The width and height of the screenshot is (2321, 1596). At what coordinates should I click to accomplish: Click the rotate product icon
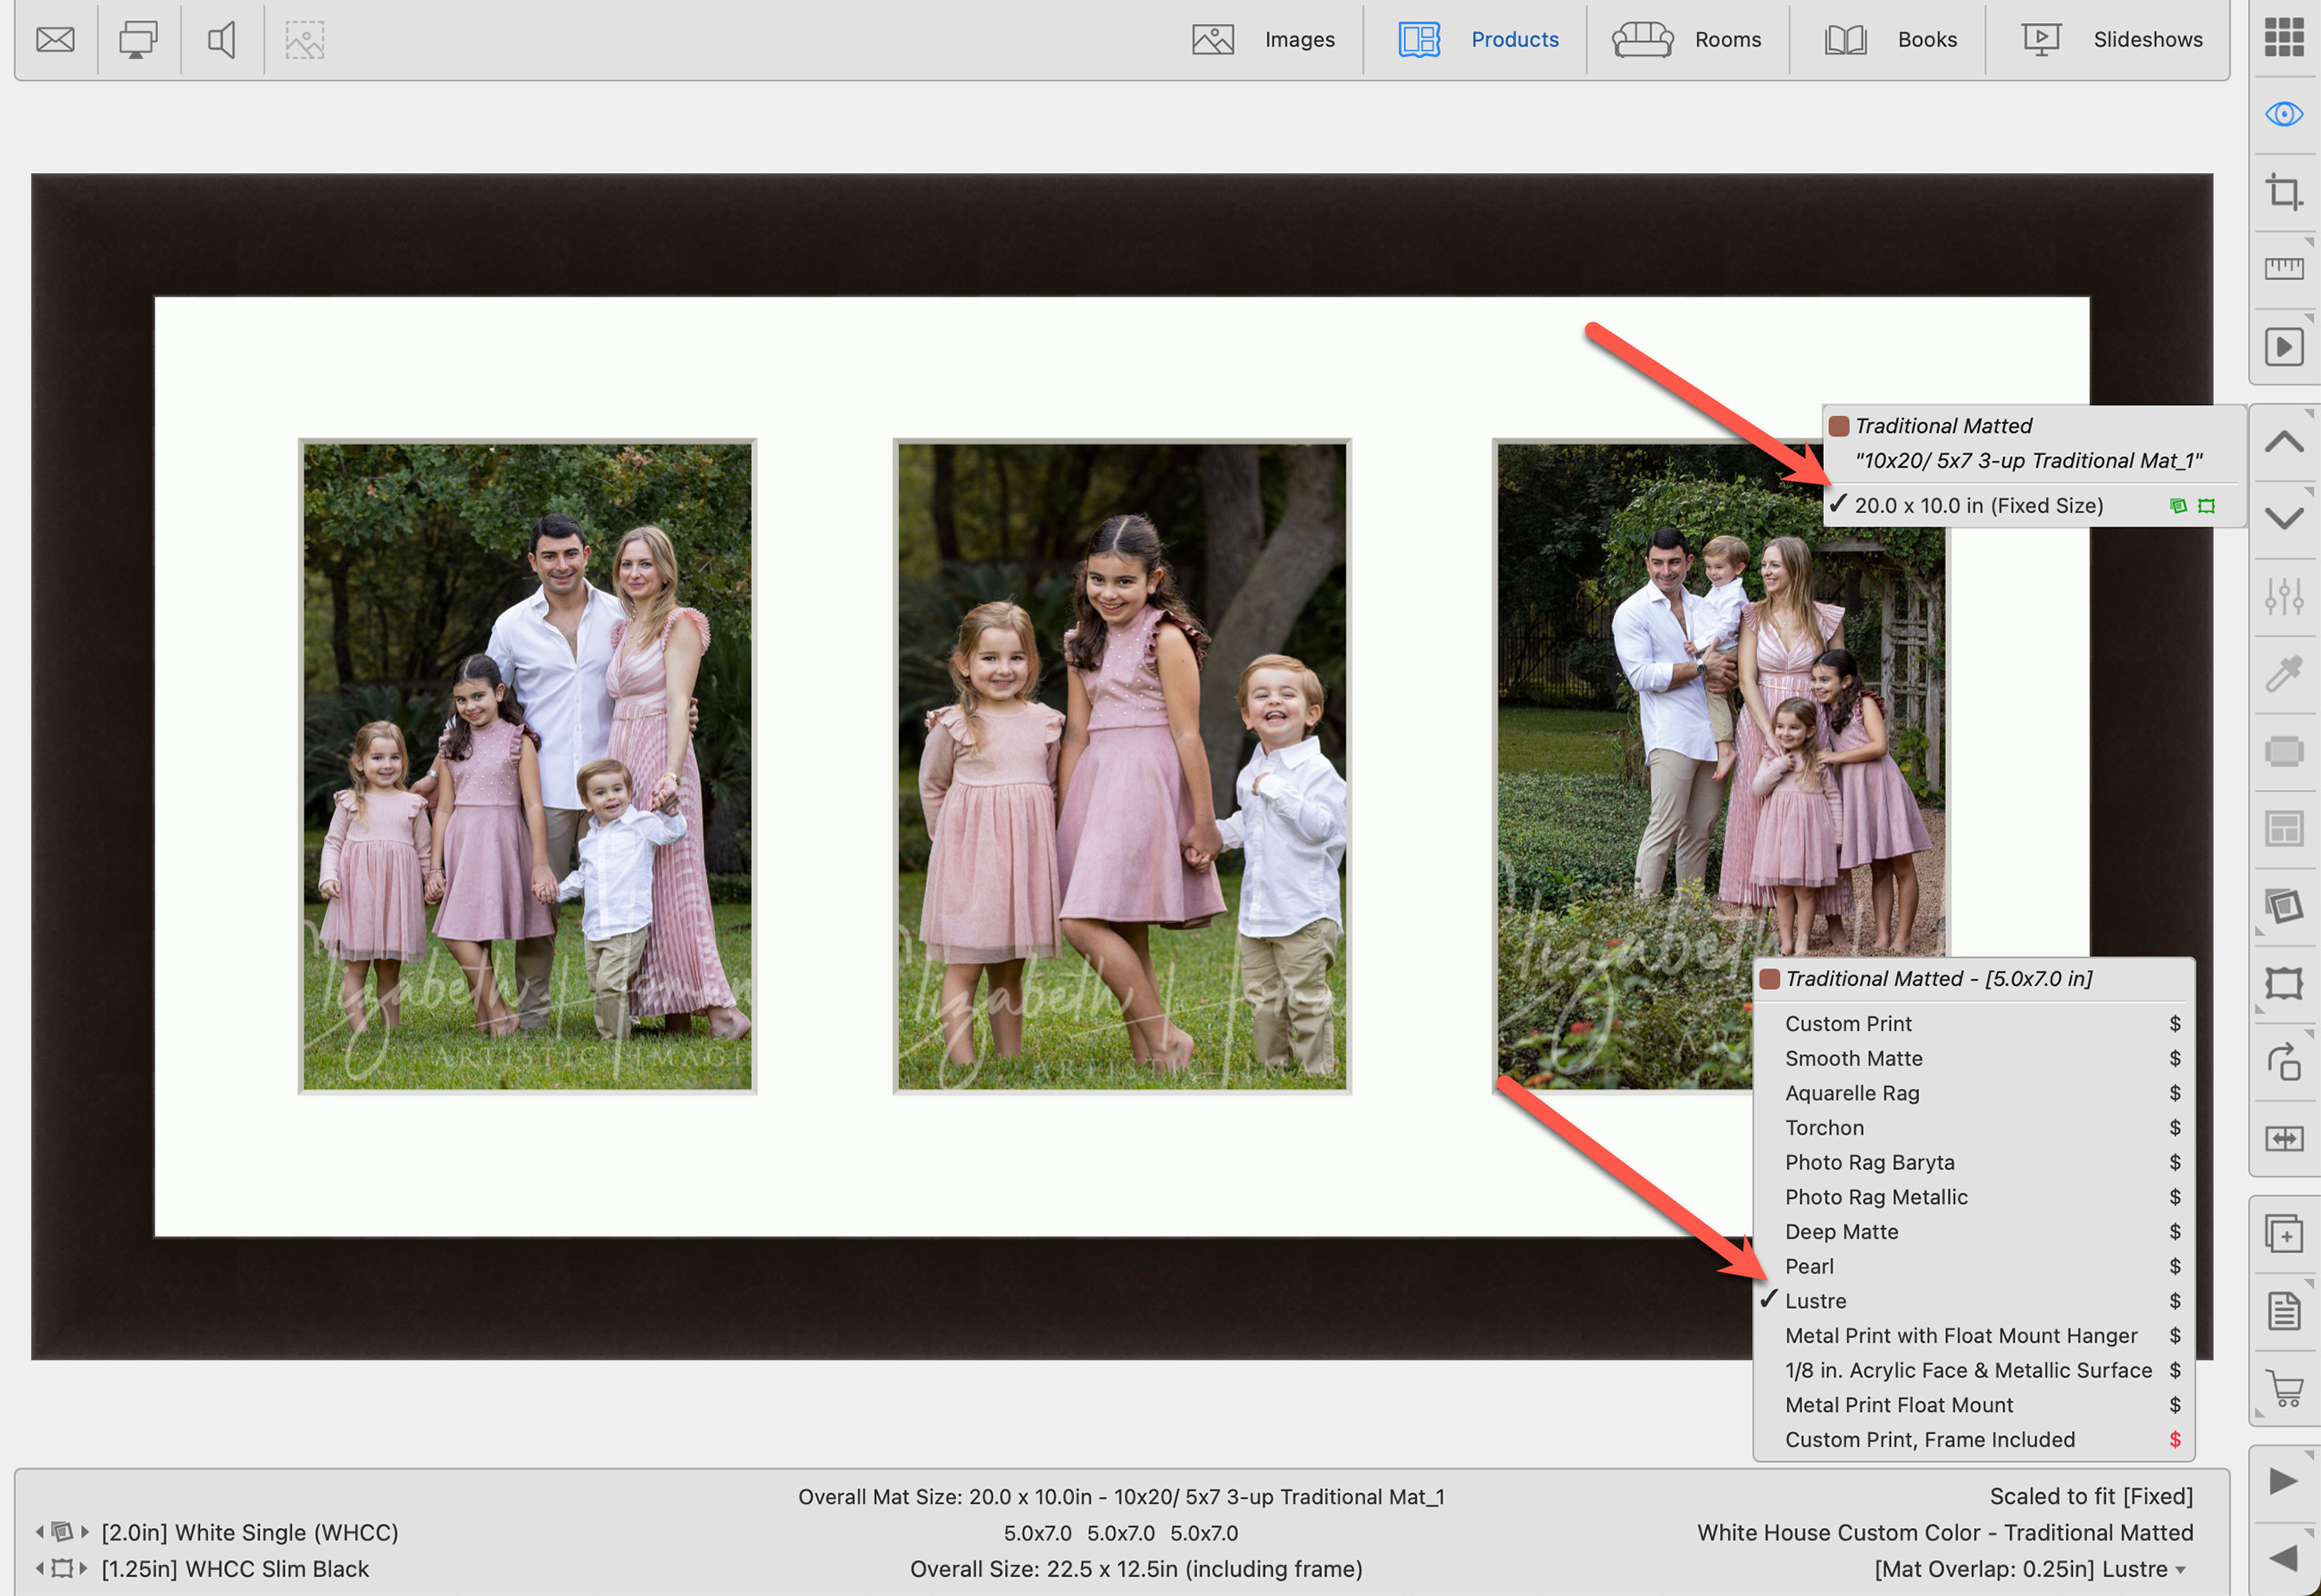click(2283, 1062)
